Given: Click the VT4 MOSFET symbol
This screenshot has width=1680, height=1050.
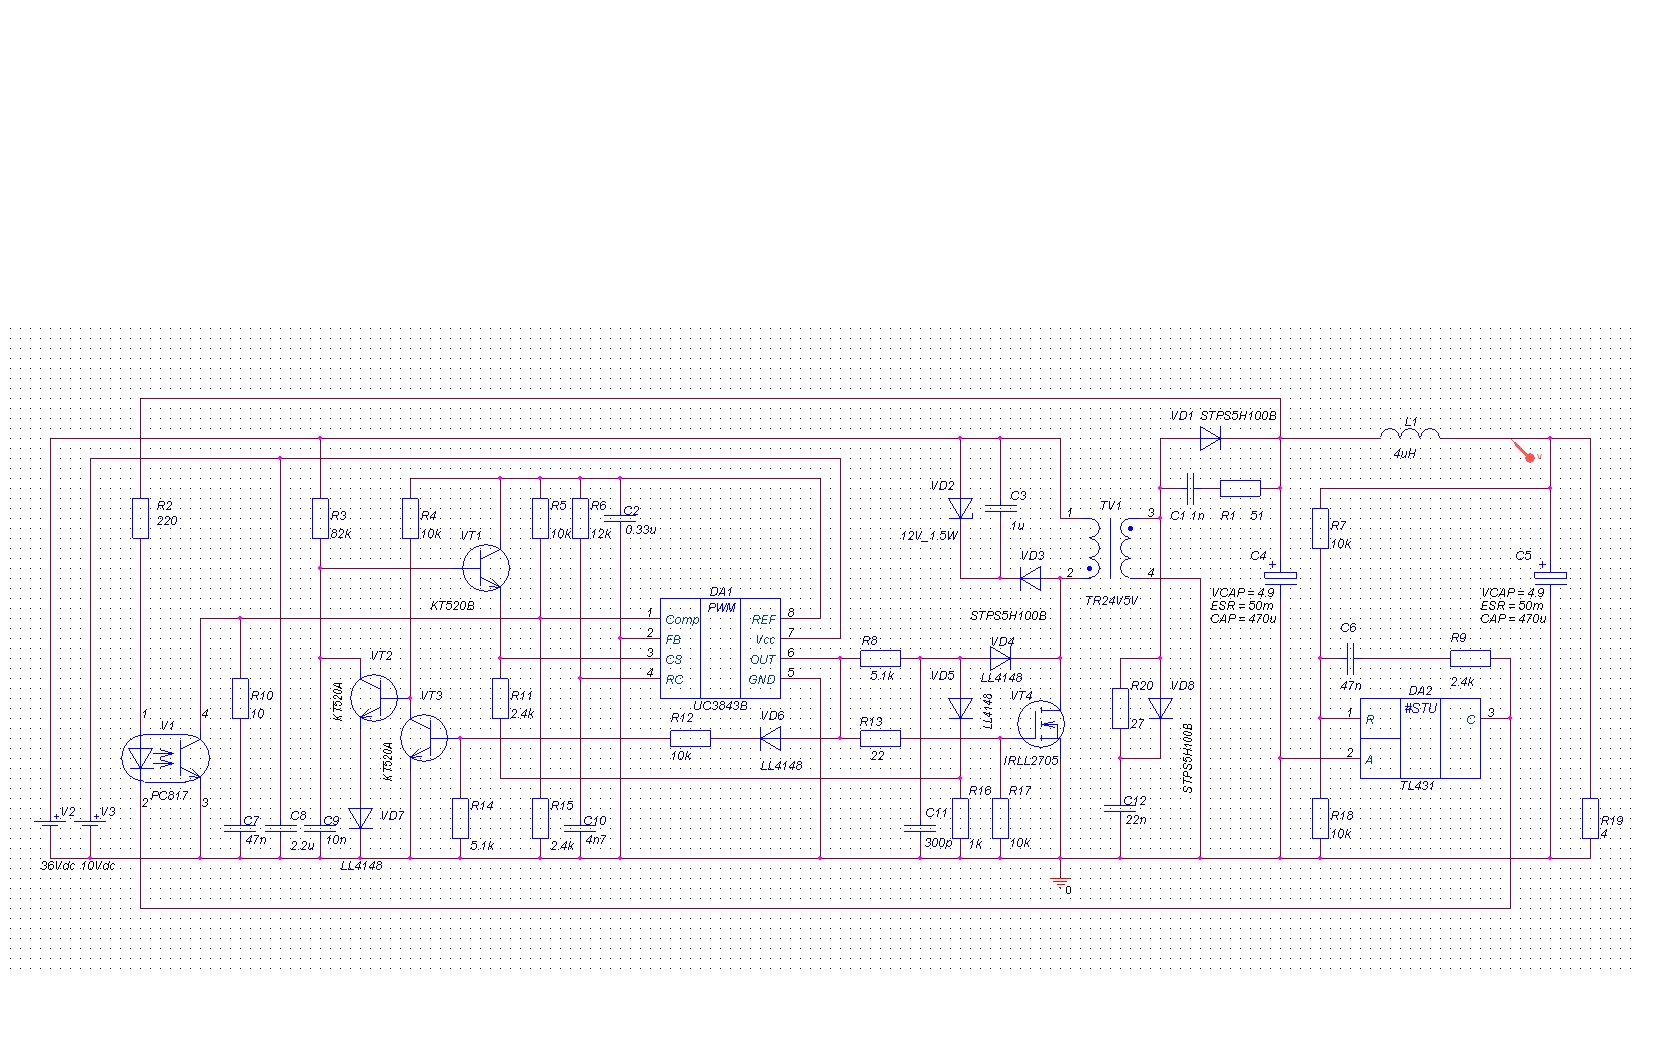Looking at the screenshot, I should [1040, 723].
